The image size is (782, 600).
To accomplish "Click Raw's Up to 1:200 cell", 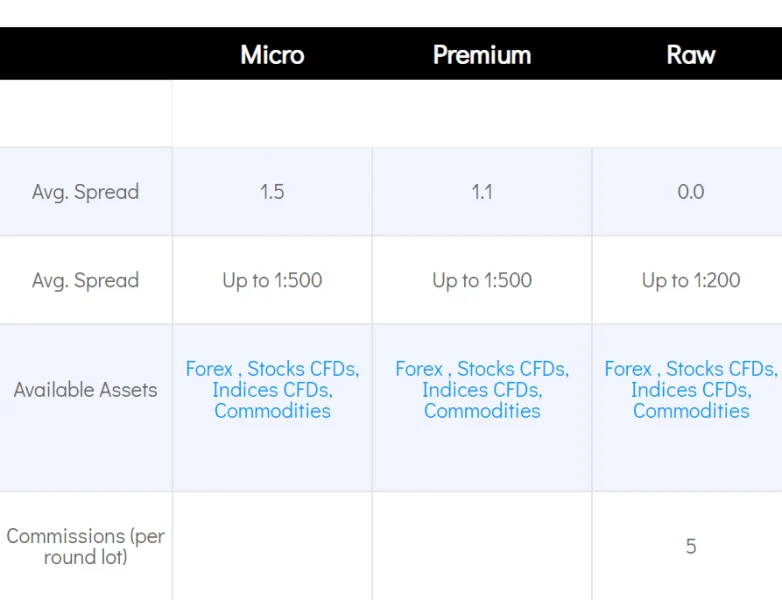I will coord(690,280).
